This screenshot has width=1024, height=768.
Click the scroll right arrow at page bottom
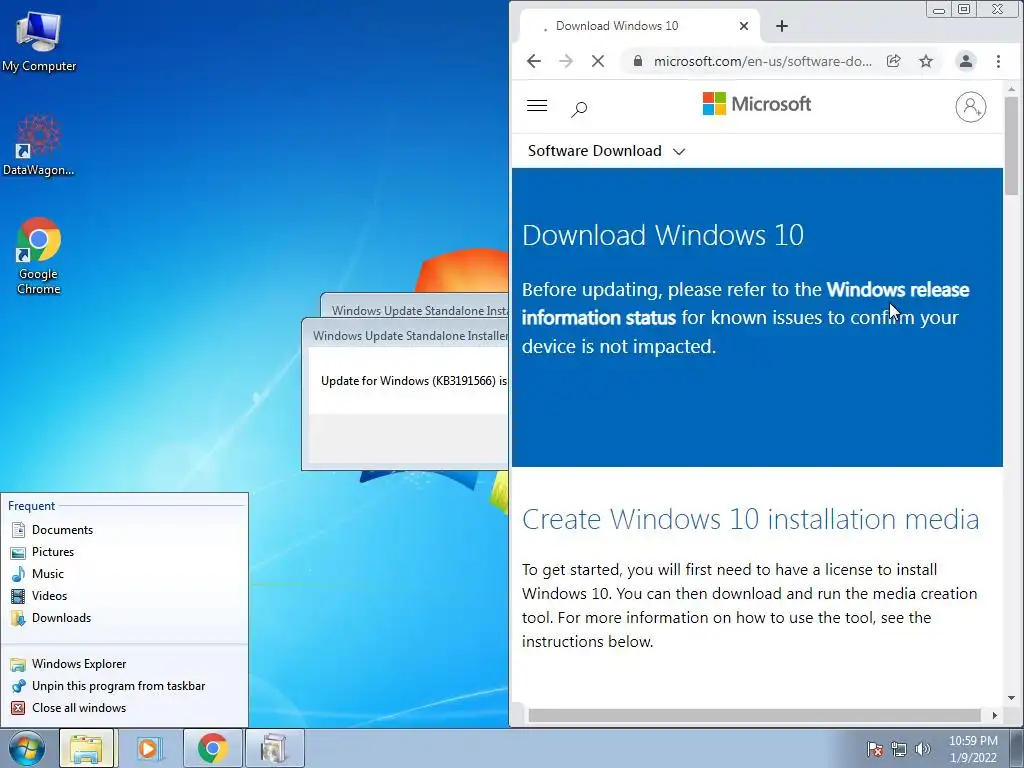995,715
